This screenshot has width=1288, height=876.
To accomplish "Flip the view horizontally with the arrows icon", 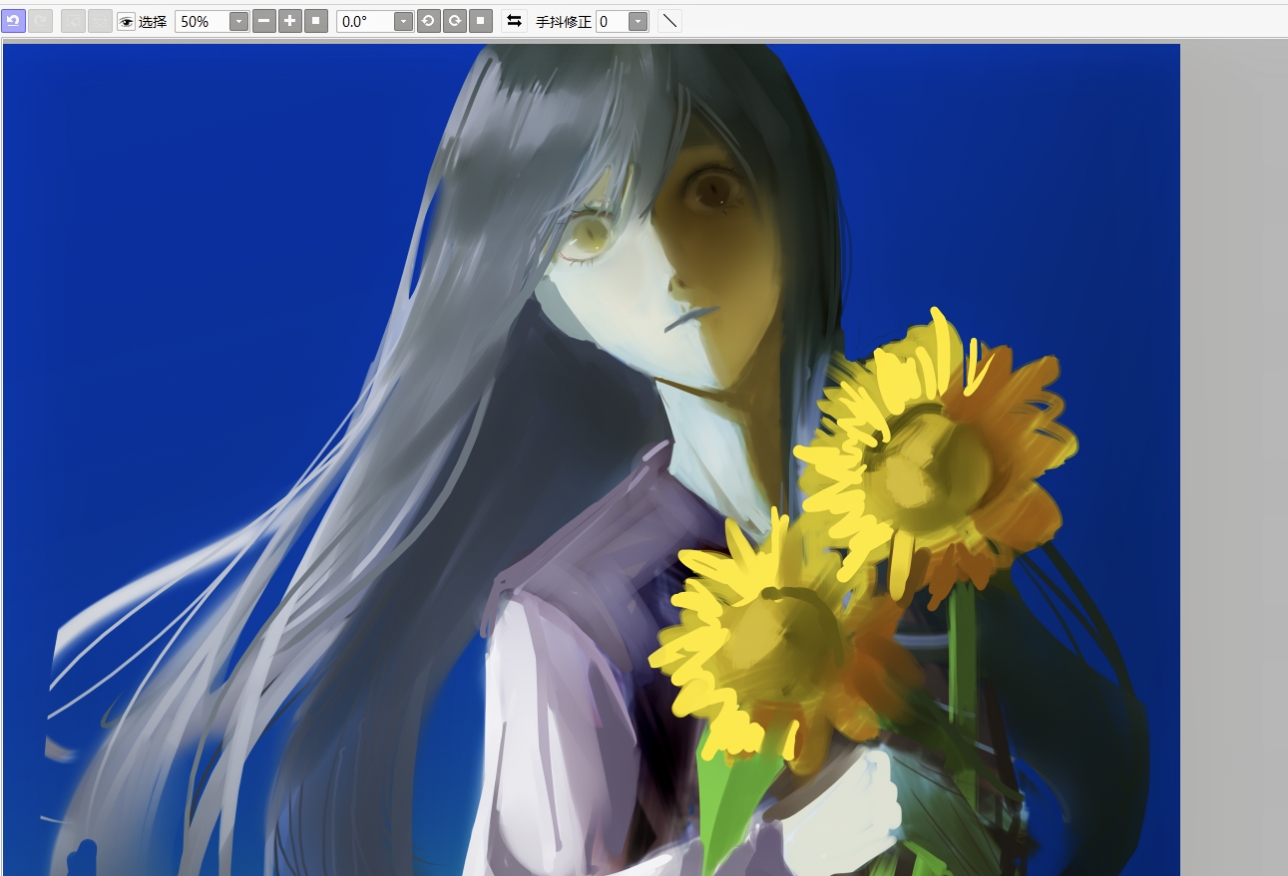I will [x=514, y=21].
